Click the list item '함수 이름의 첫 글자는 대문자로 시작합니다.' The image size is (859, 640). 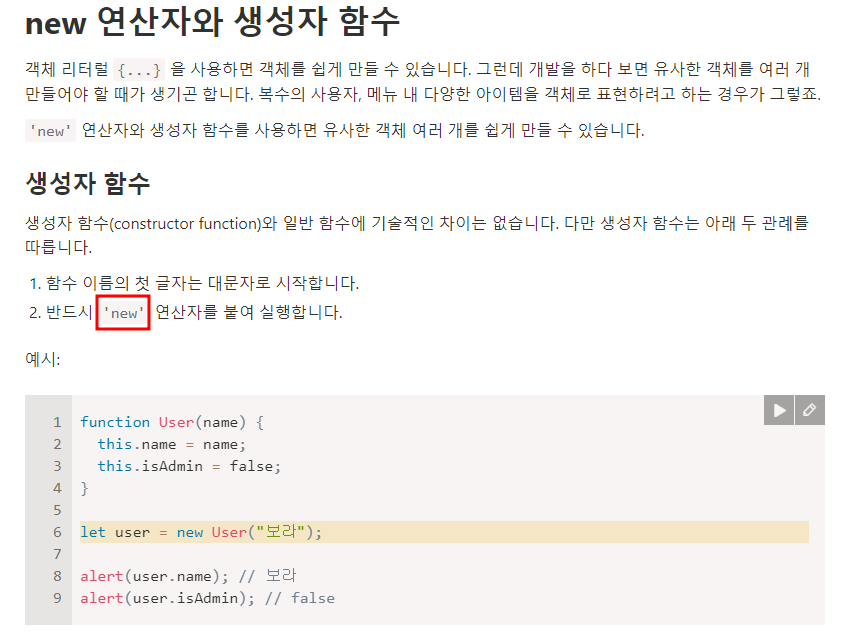point(202,283)
